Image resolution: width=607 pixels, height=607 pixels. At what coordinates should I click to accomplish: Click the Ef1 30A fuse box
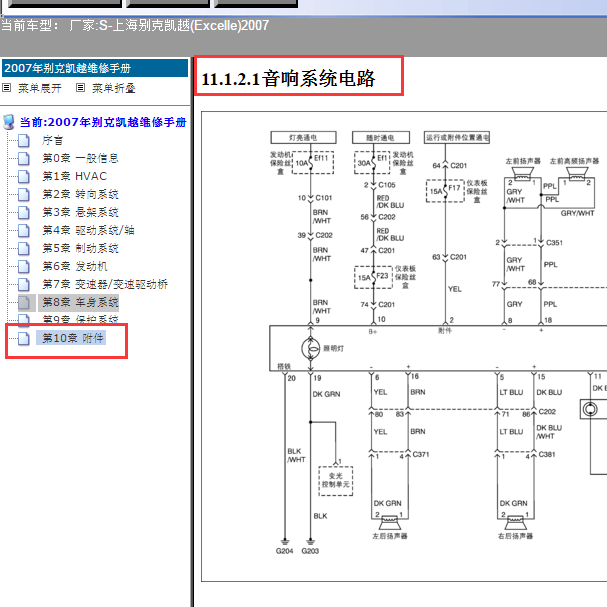pos(372,163)
